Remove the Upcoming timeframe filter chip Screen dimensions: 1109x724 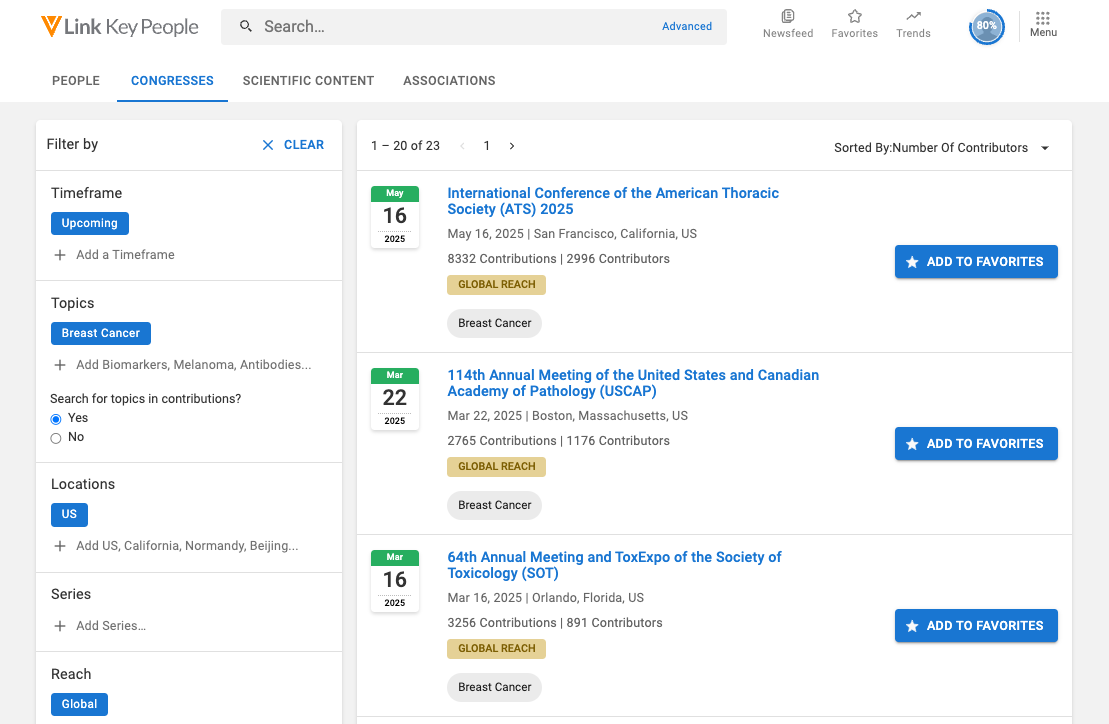pos(90,224)
